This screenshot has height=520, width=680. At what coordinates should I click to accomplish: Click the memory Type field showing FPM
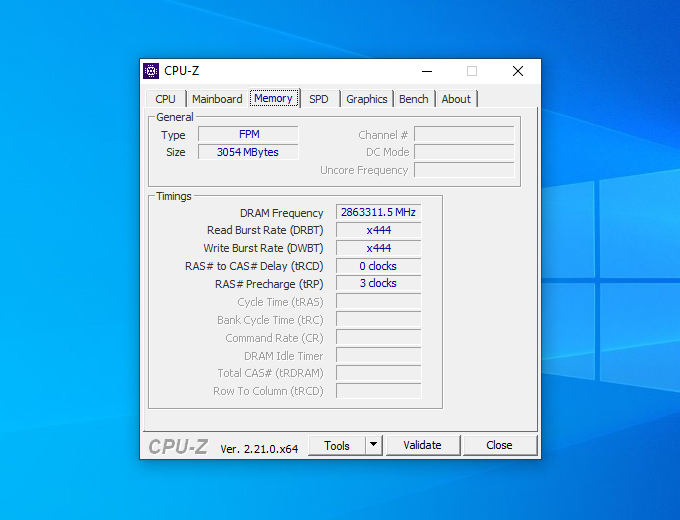pyautogui.click(x=248, y=134)
